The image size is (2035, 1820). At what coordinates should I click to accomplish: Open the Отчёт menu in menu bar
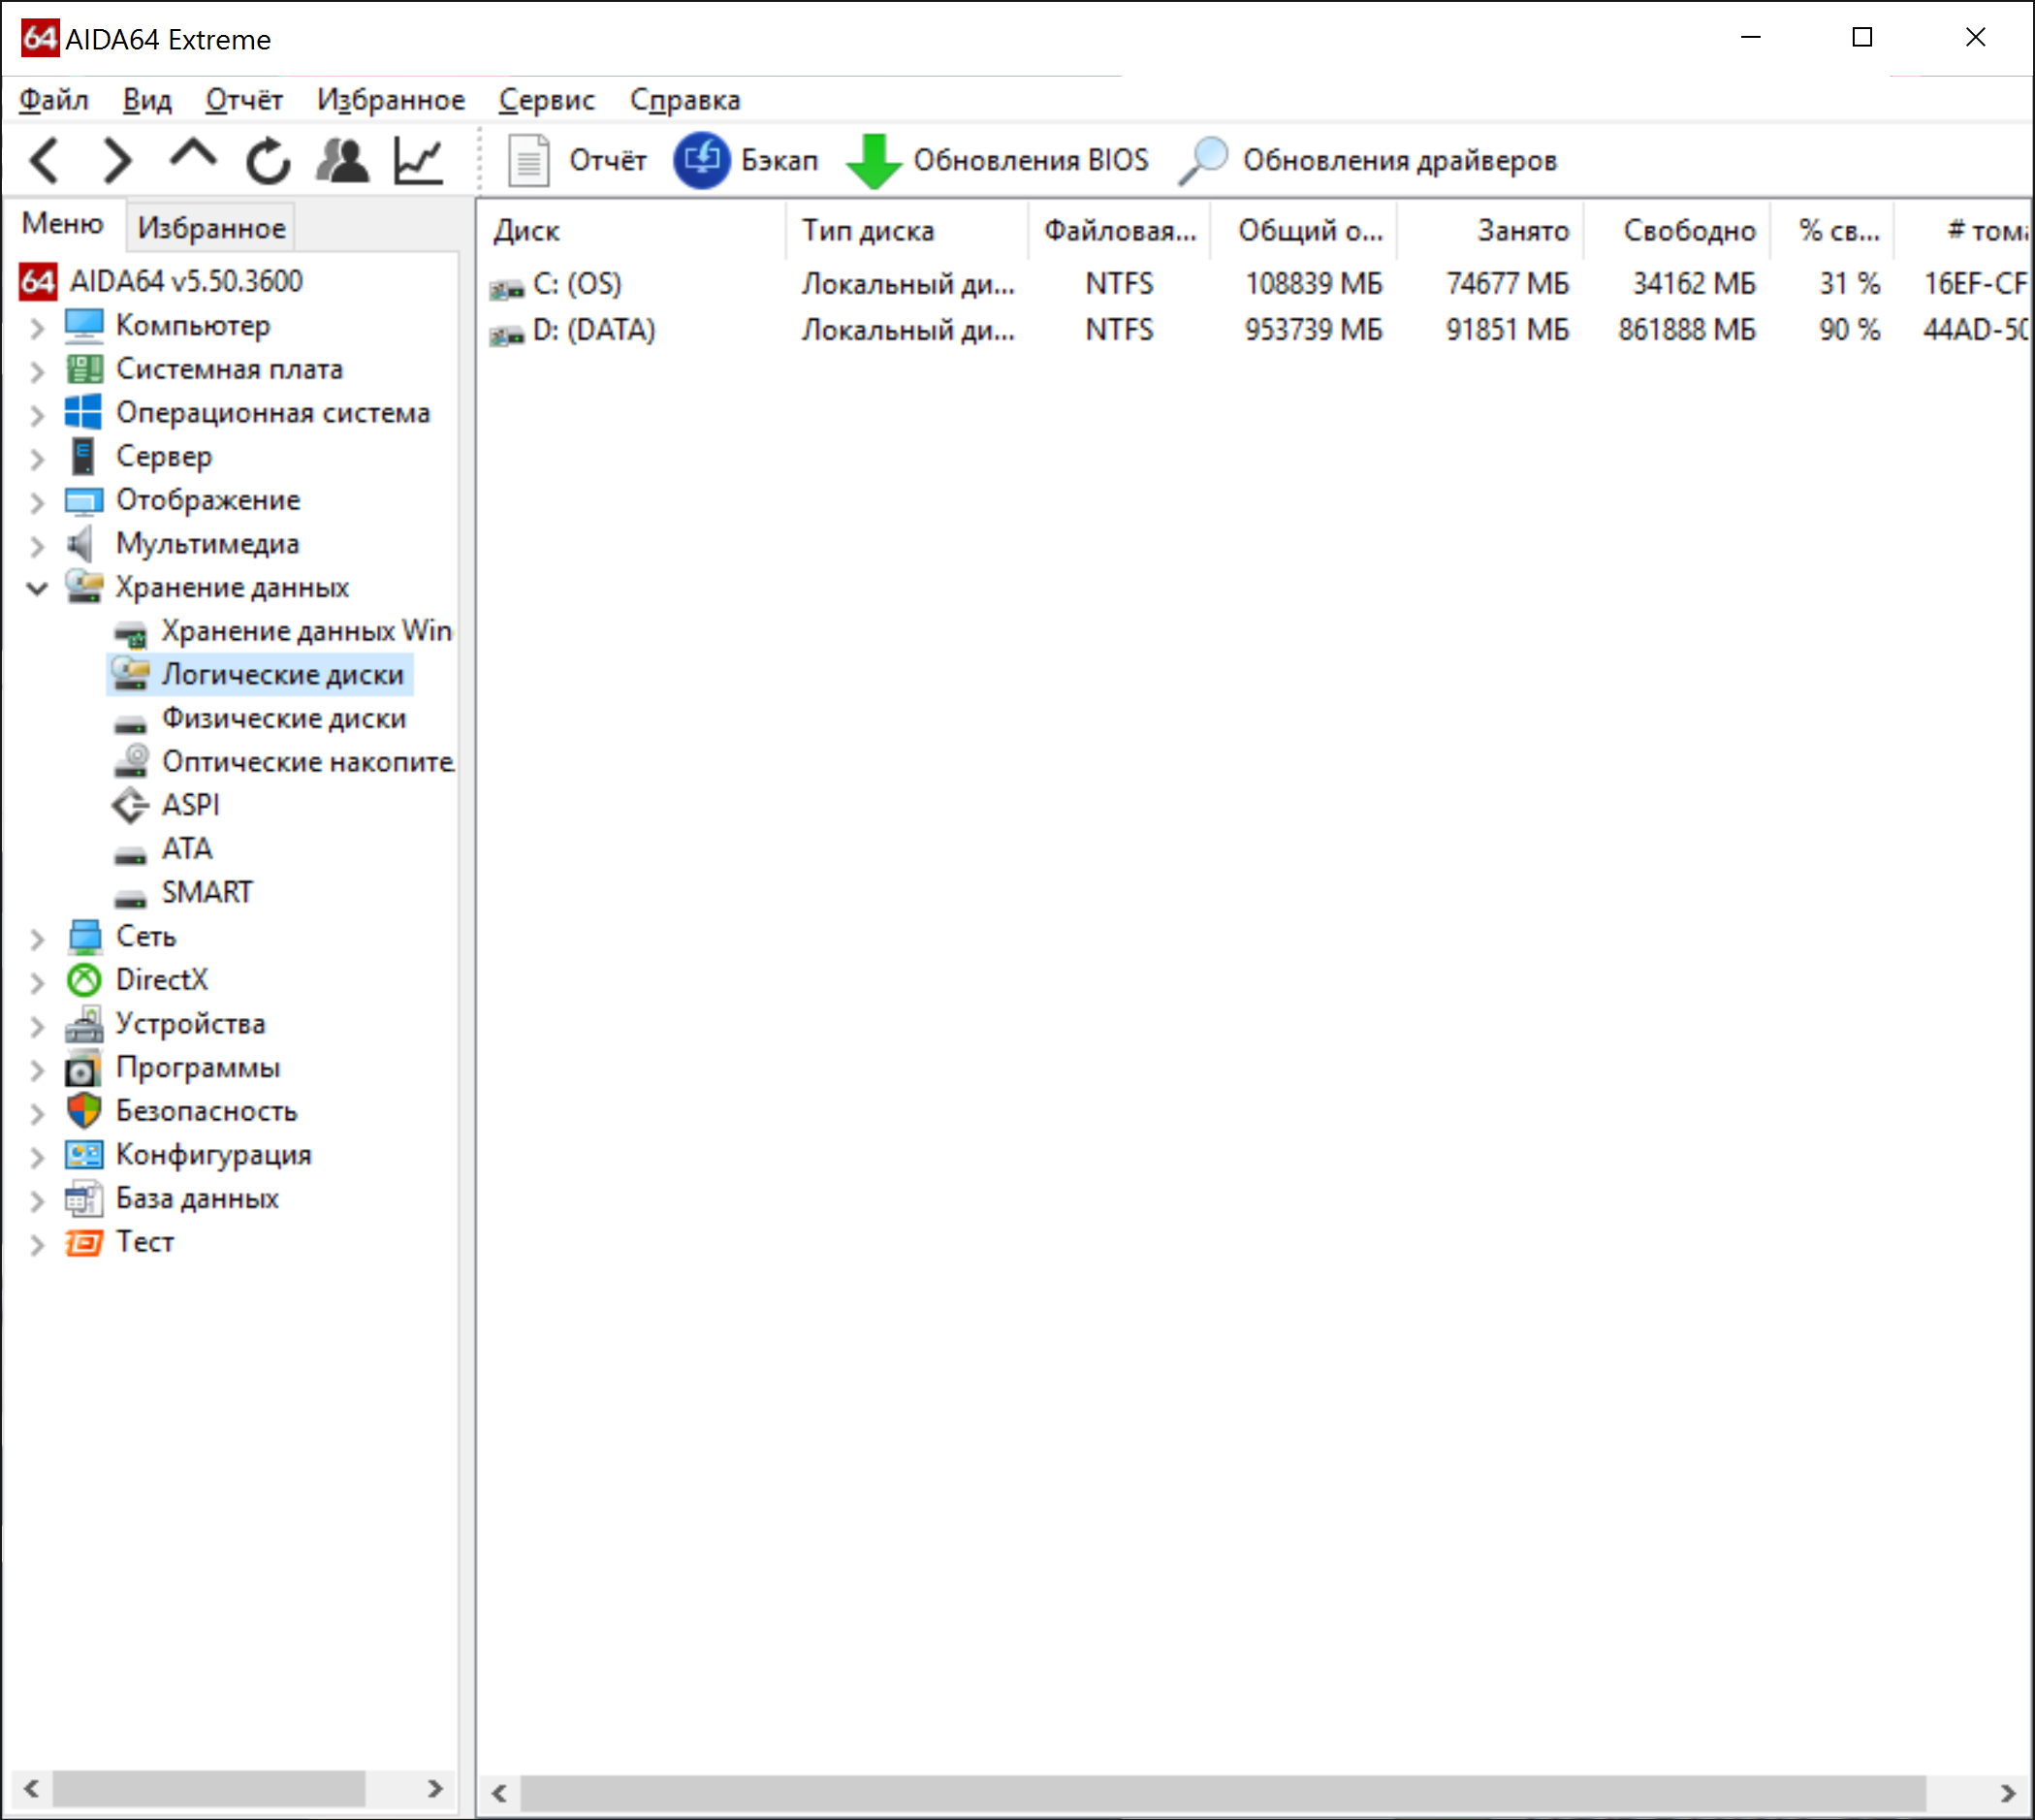244,100
